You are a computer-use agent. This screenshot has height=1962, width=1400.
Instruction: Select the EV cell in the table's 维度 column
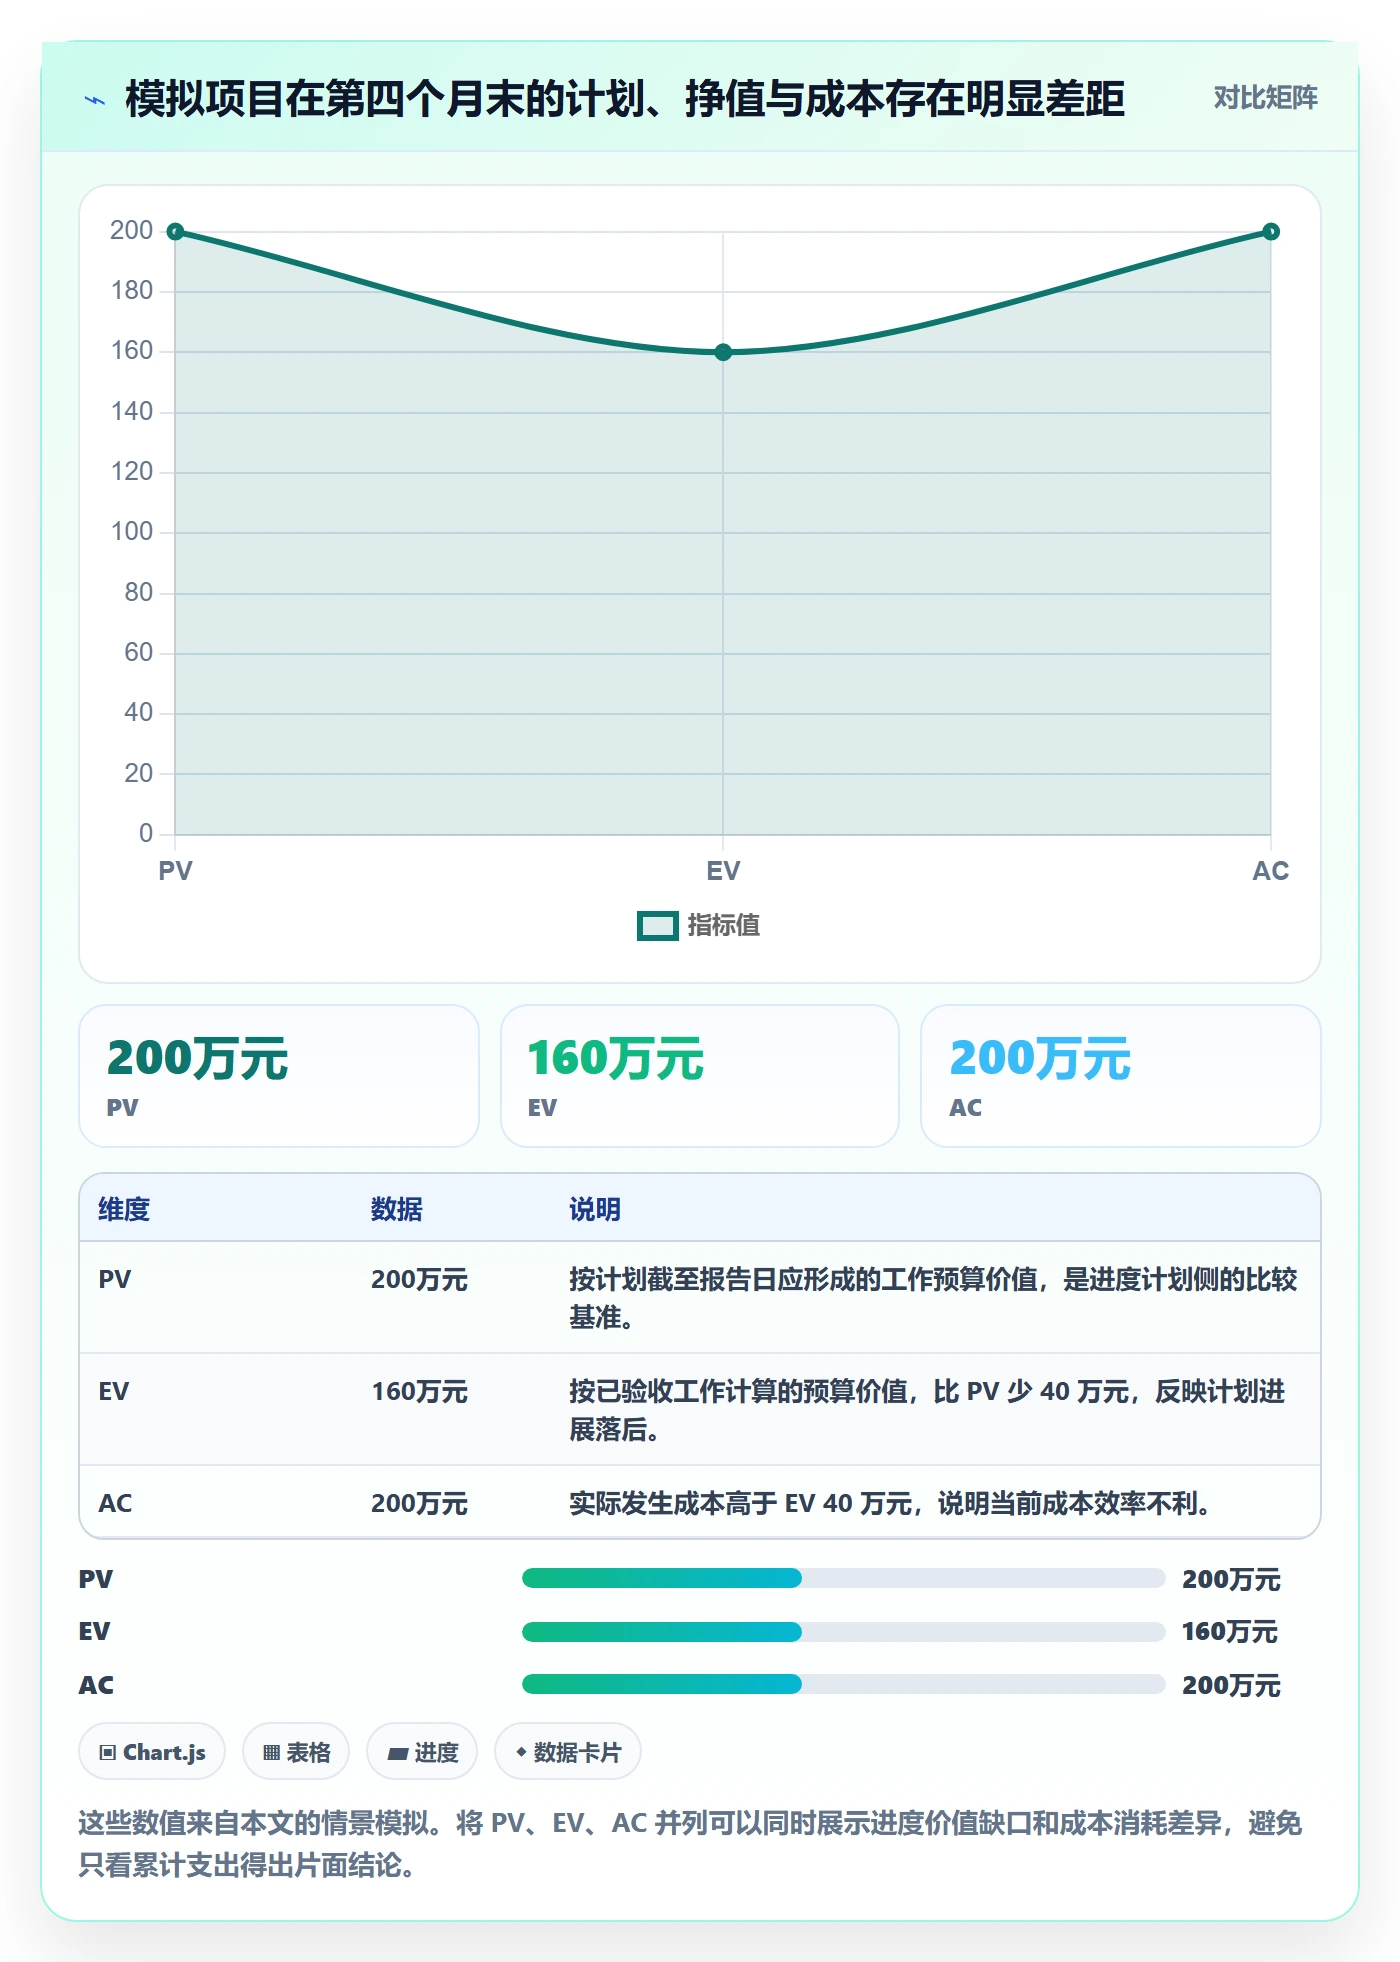(114, 1392)
